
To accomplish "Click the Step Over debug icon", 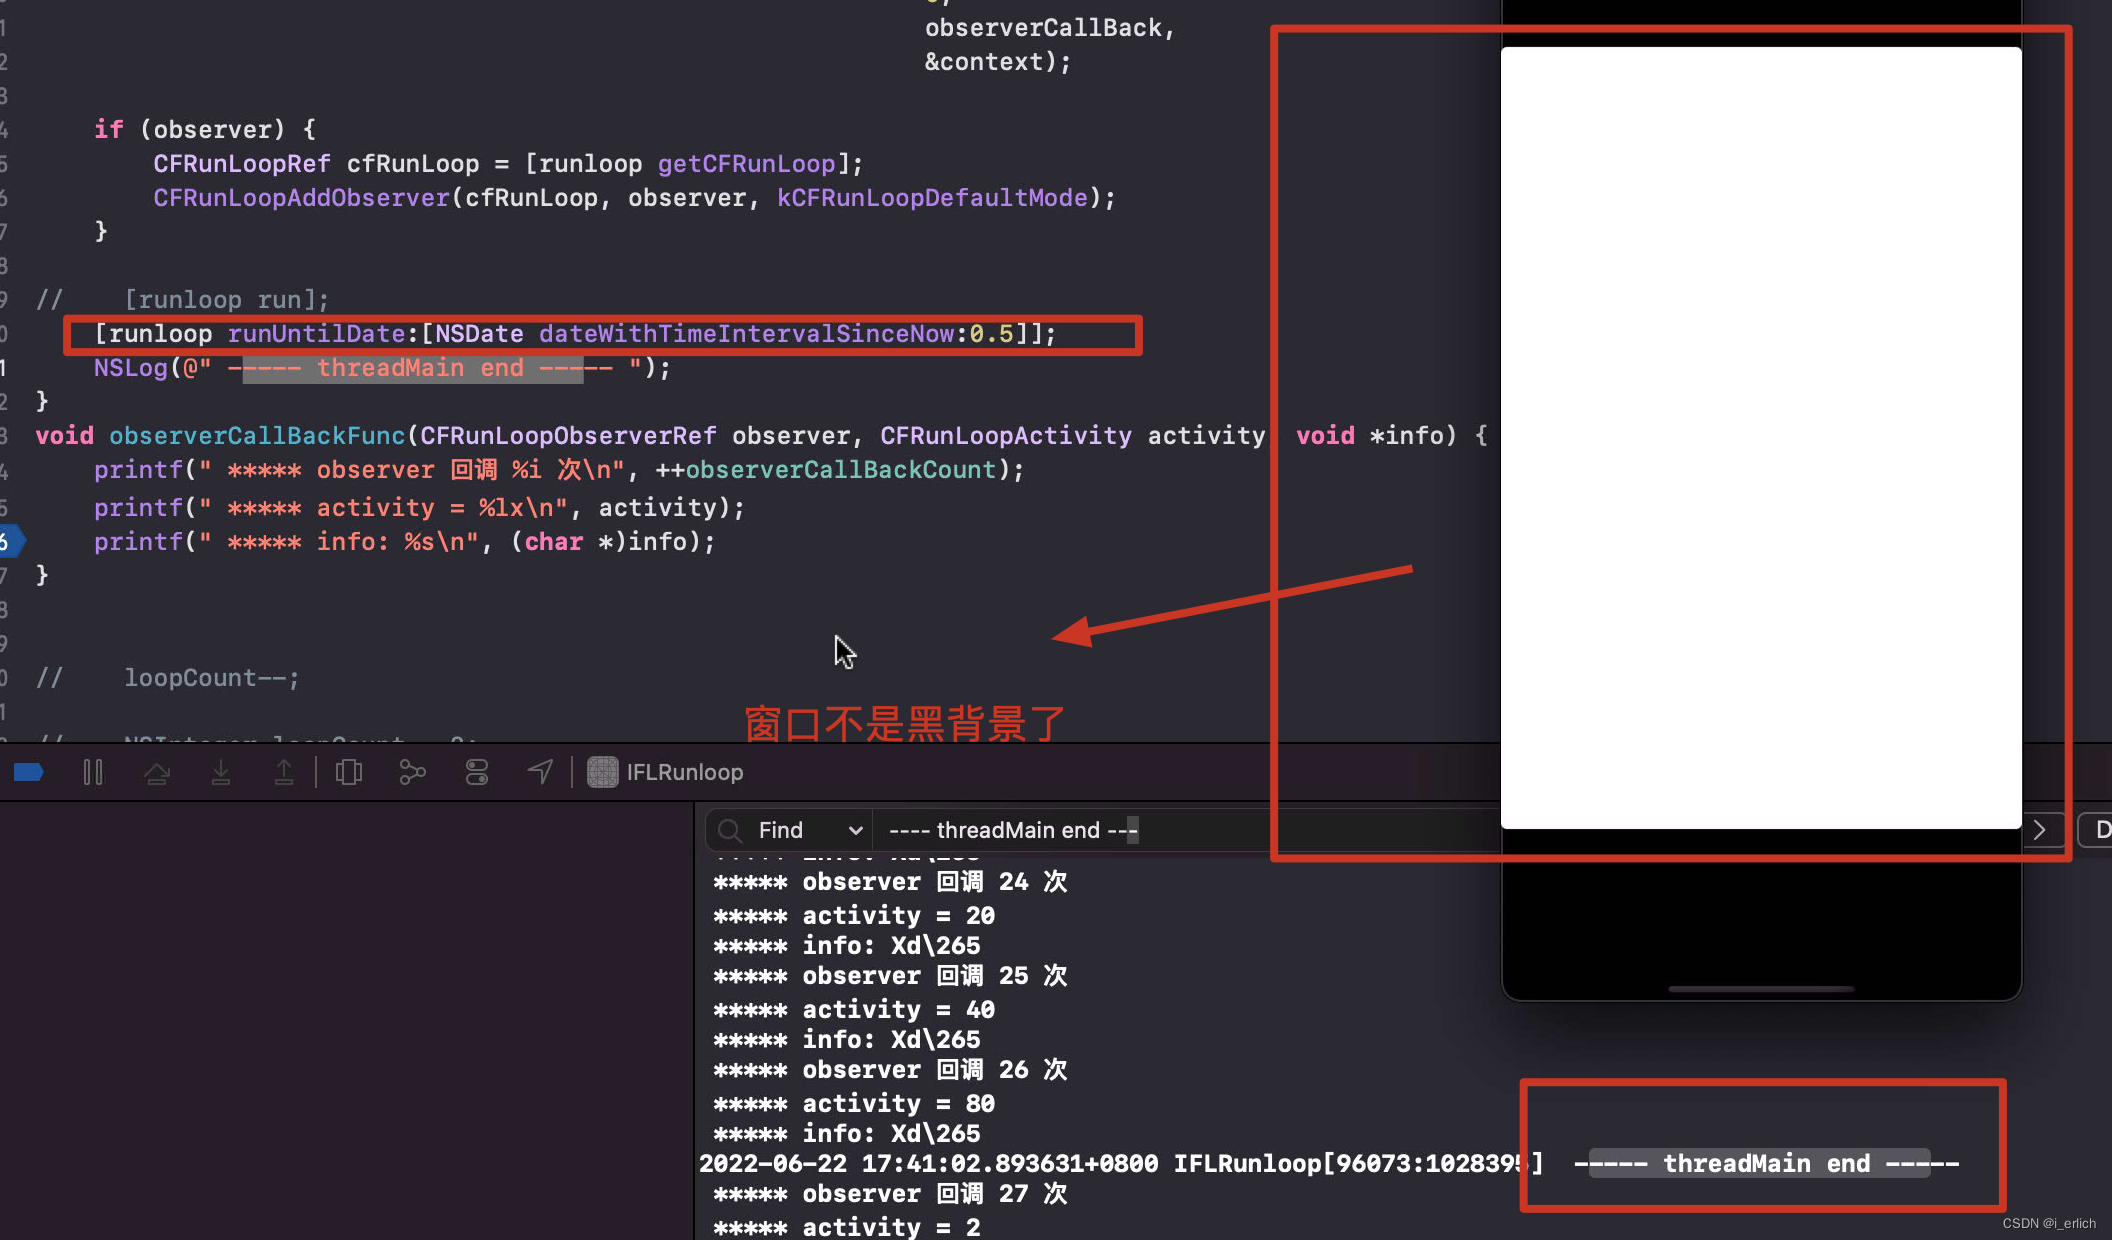I will 157,772.
